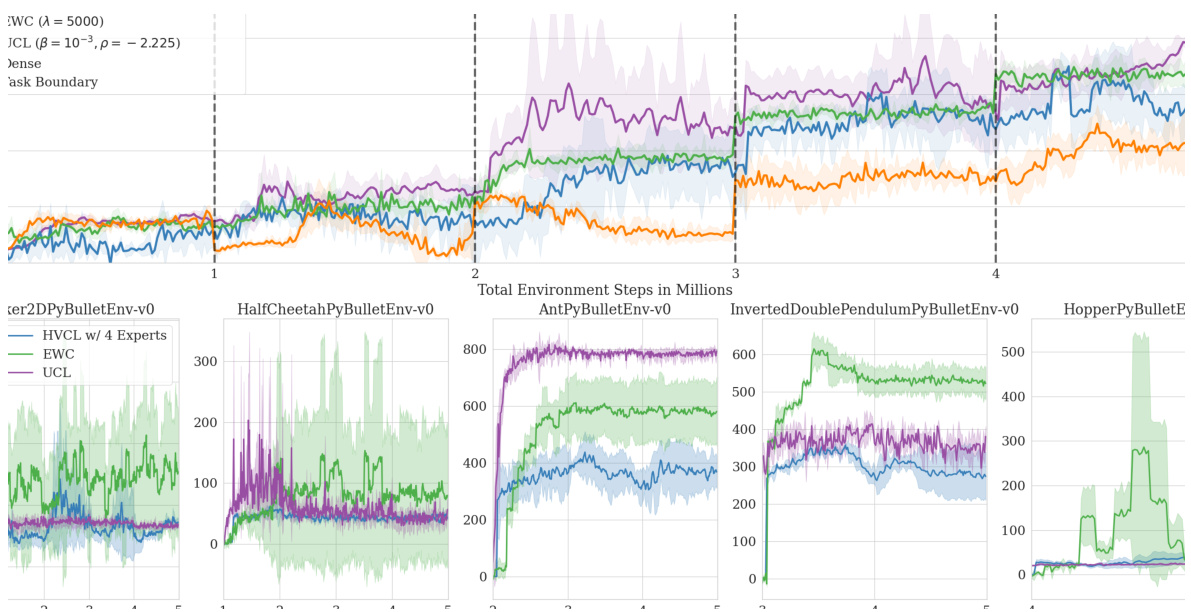The image size is (1191, 612).
Task: Click the purple UCL swatch in the lower legend
Action: coord(23,372)
